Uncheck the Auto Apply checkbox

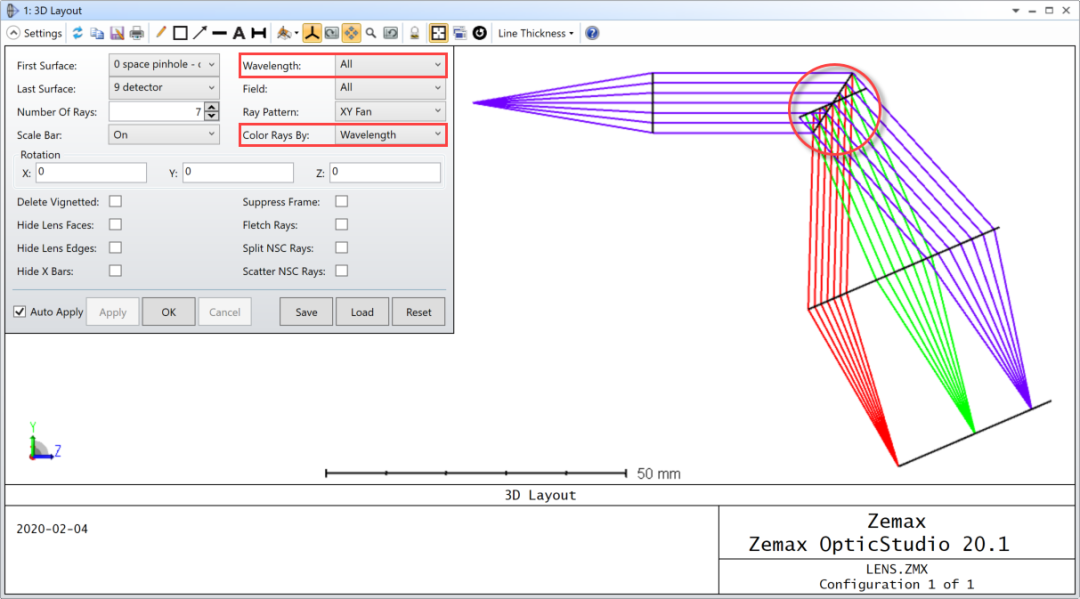coord(19,311)
